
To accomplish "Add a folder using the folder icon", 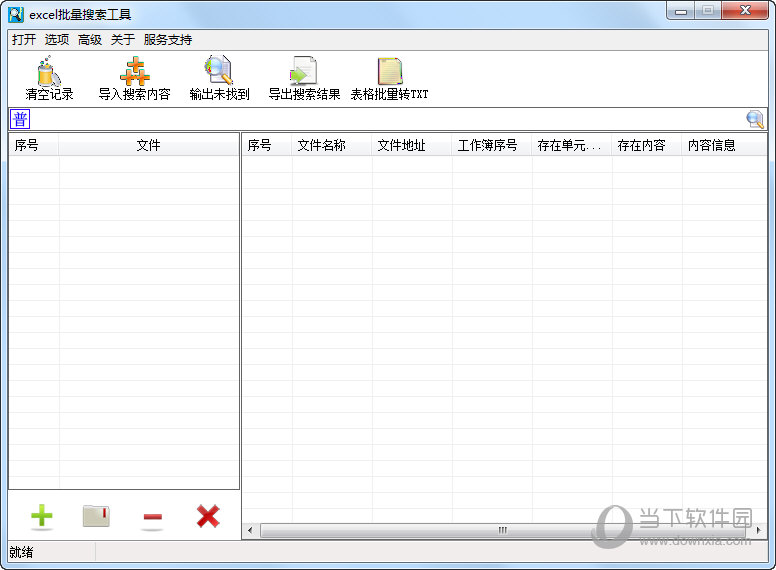I will pos(96,516).
